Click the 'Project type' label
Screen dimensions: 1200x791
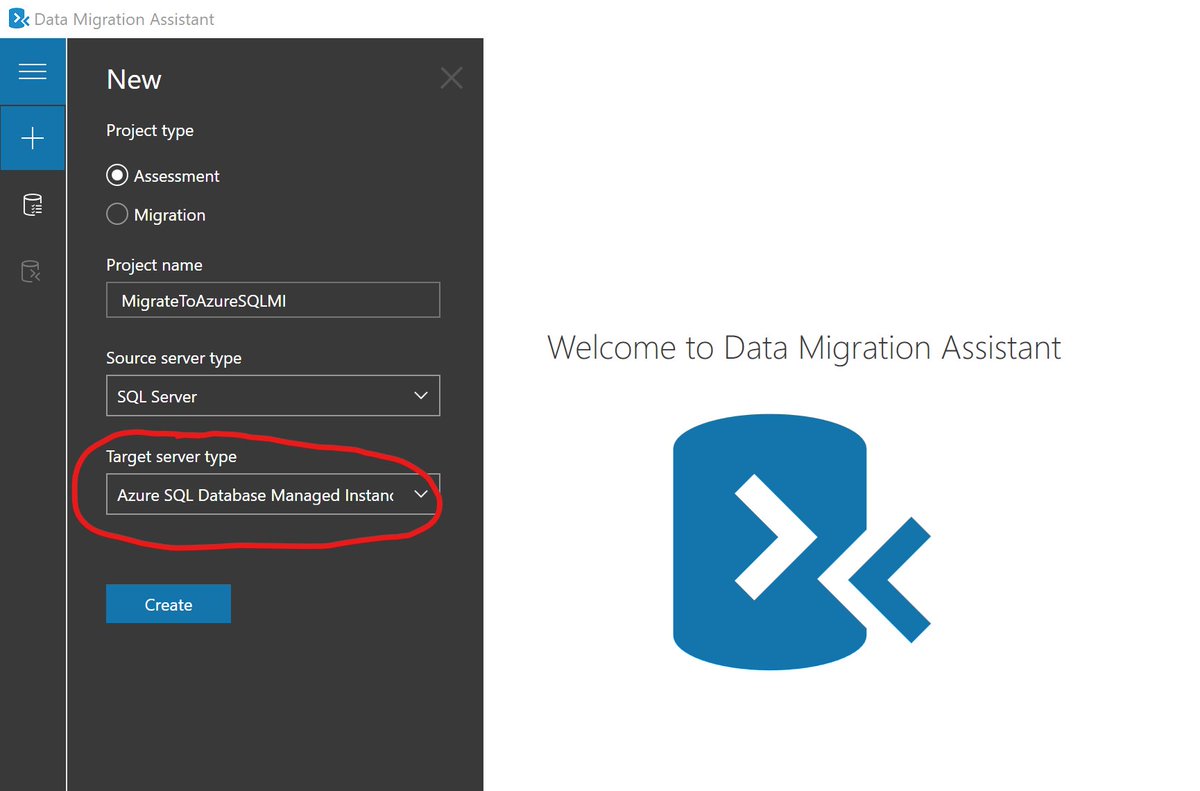pyautogui.click(x=150, y=131)
